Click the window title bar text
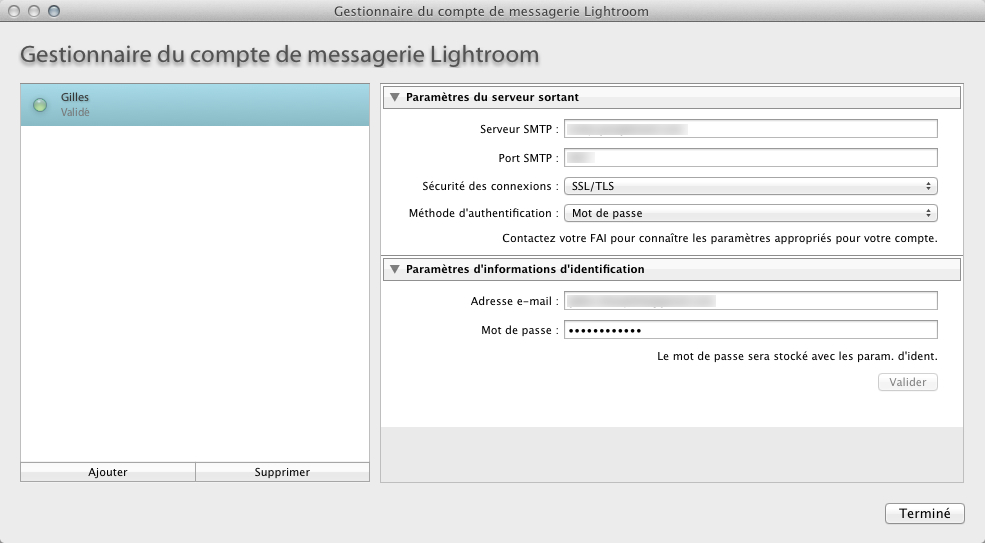Screen dimensions: 985x543 pos(491,11)
